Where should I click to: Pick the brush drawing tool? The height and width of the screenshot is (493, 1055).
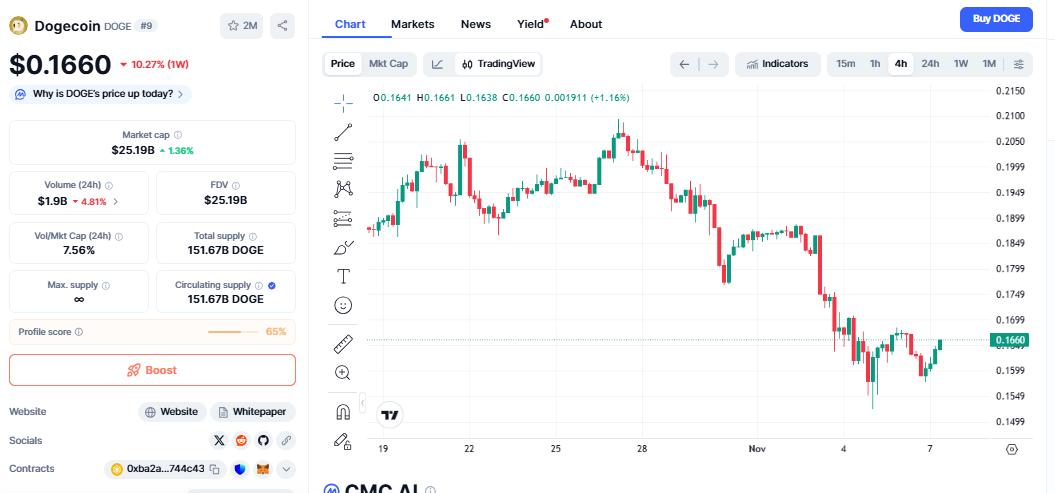point(343,247)
